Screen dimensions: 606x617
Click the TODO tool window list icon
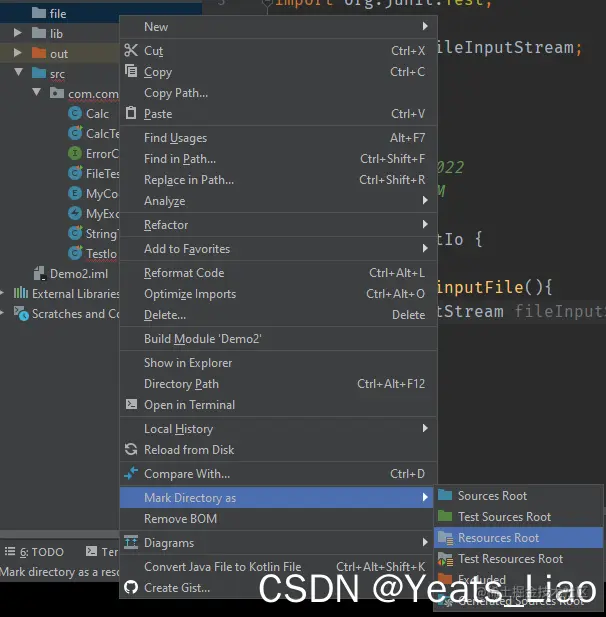pyautogui.click(x=10, y=551)
